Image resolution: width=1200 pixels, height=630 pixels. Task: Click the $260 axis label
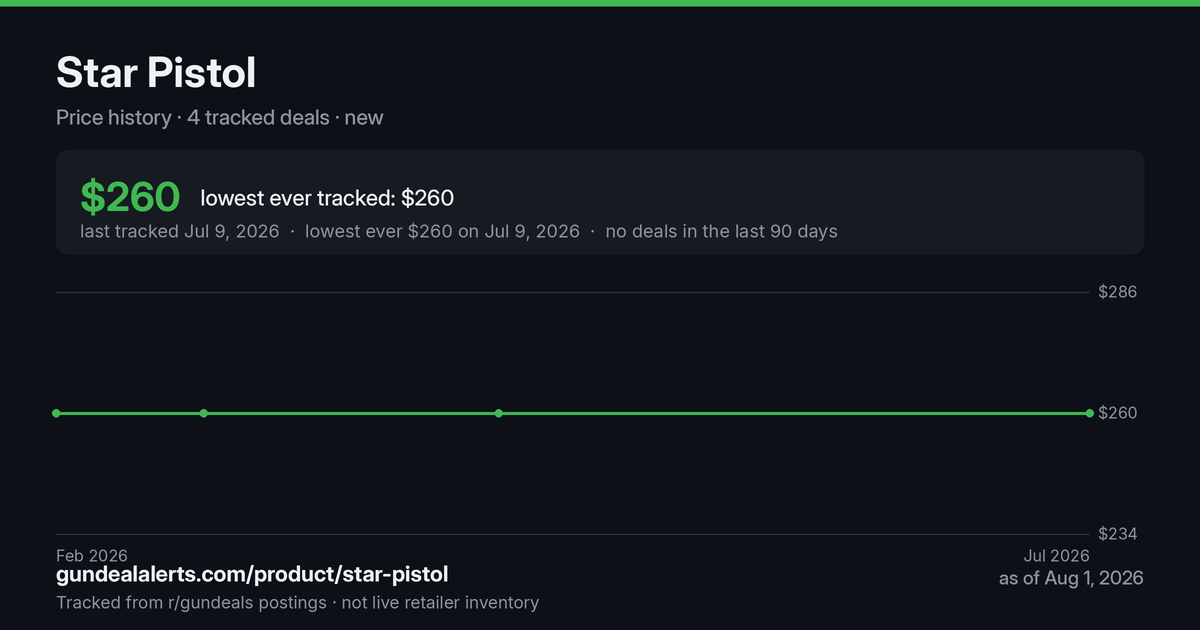click(1118, 413)
